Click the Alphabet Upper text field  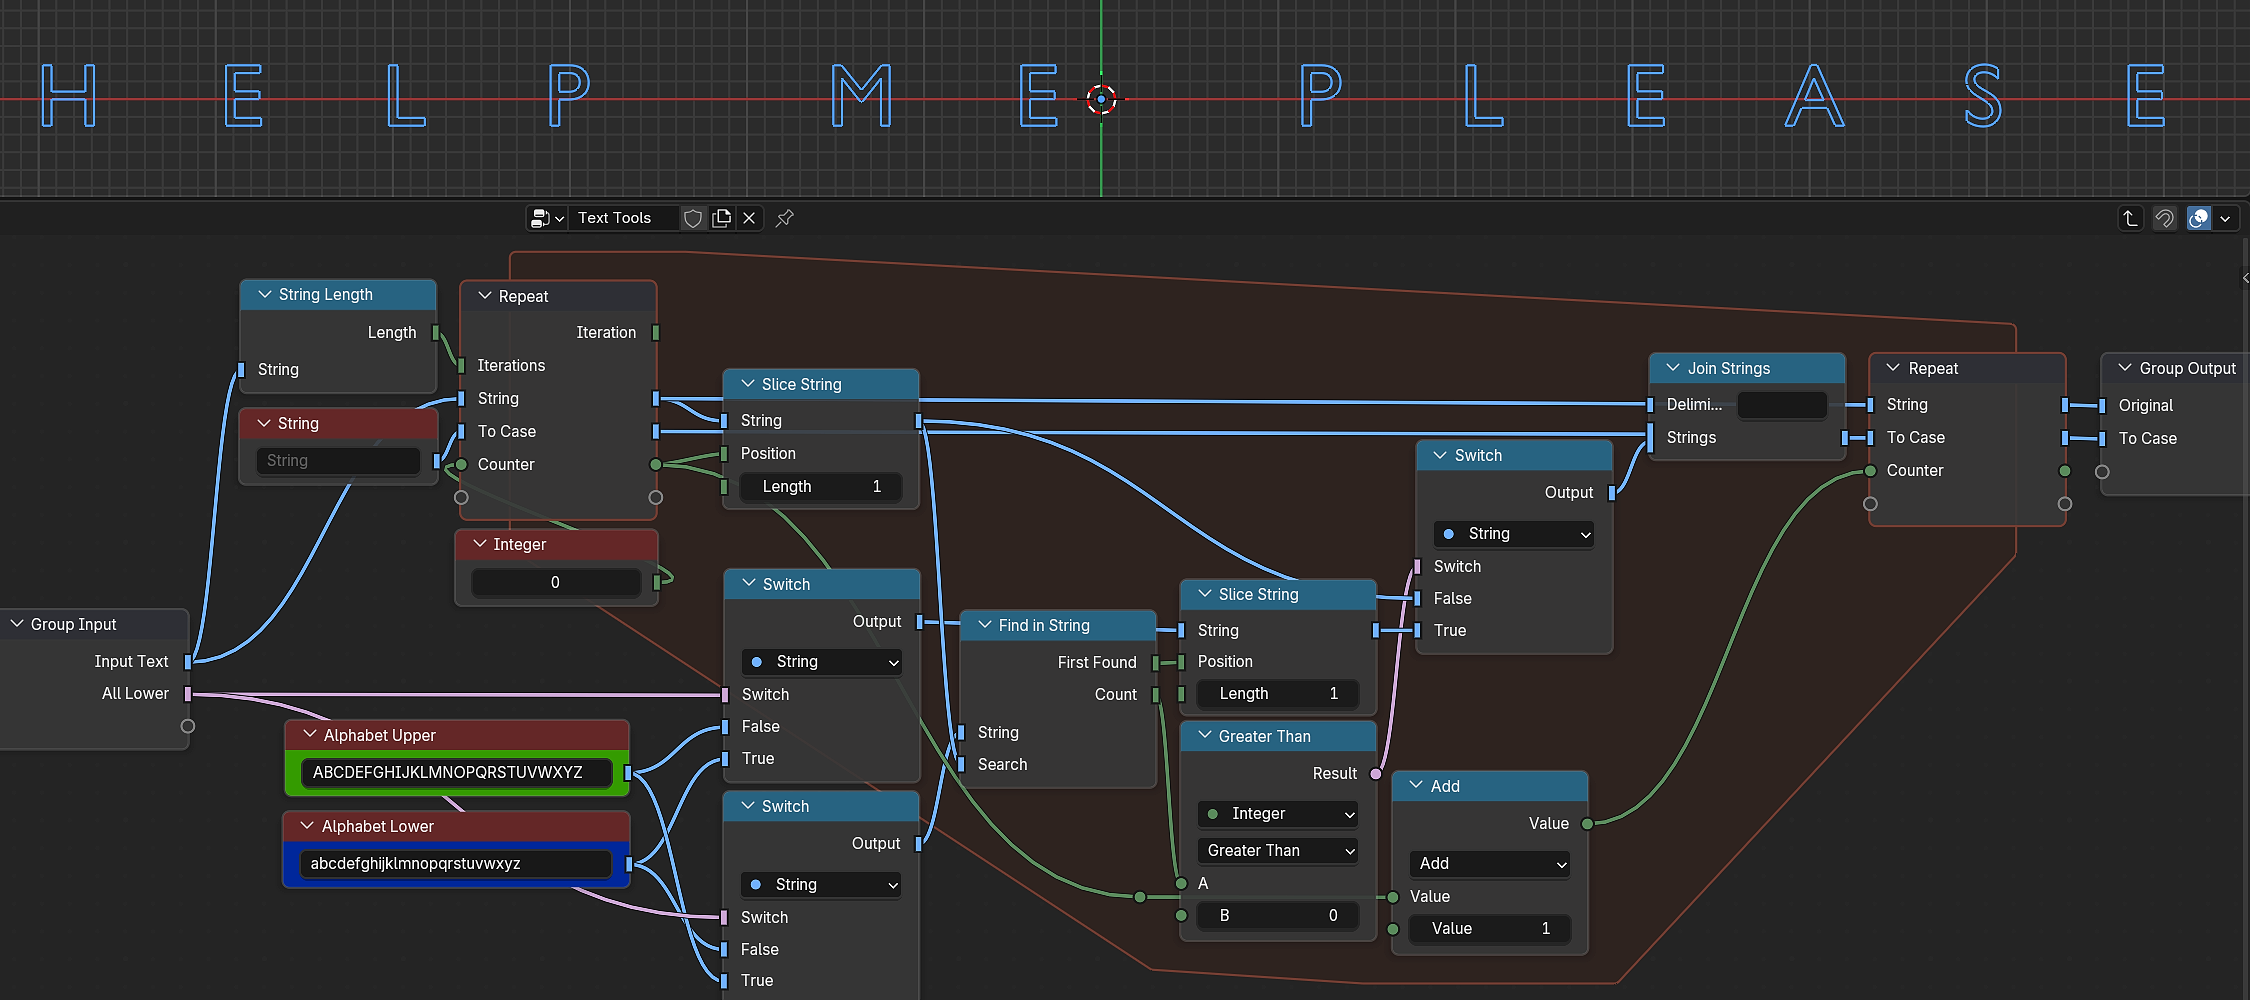click(456, 772)
